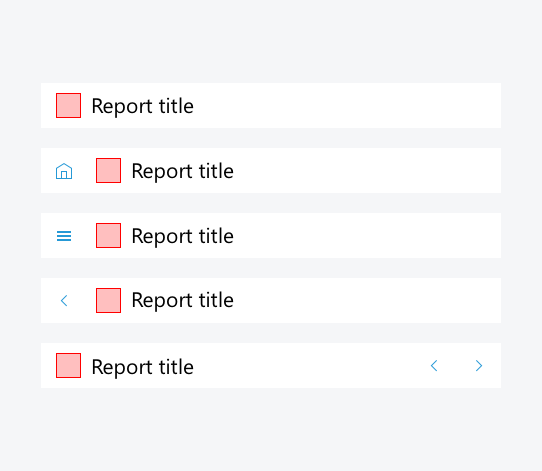Click empty white space in the hamburger menu header
Image resolution: width=542 pixels, height=471 pixels.
[366, 235]
